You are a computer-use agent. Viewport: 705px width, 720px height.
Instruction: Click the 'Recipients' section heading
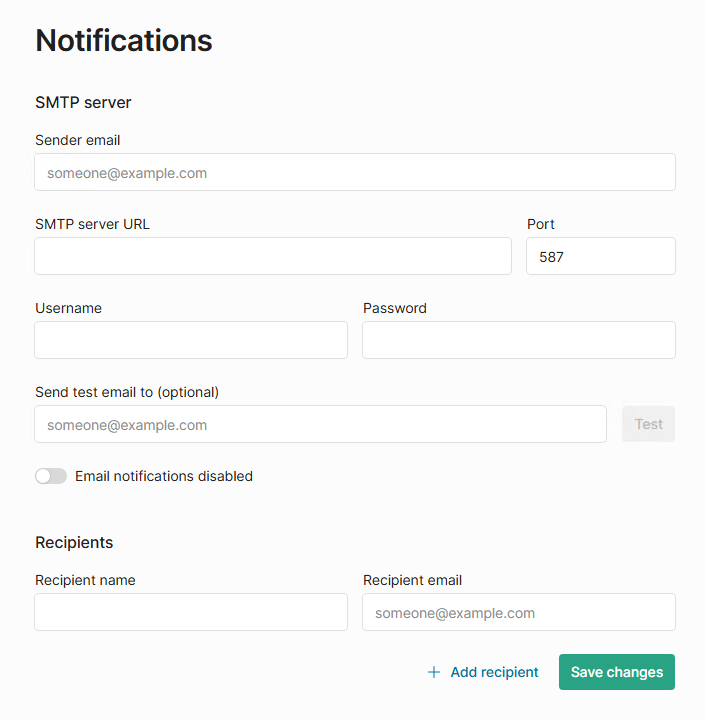74,542
